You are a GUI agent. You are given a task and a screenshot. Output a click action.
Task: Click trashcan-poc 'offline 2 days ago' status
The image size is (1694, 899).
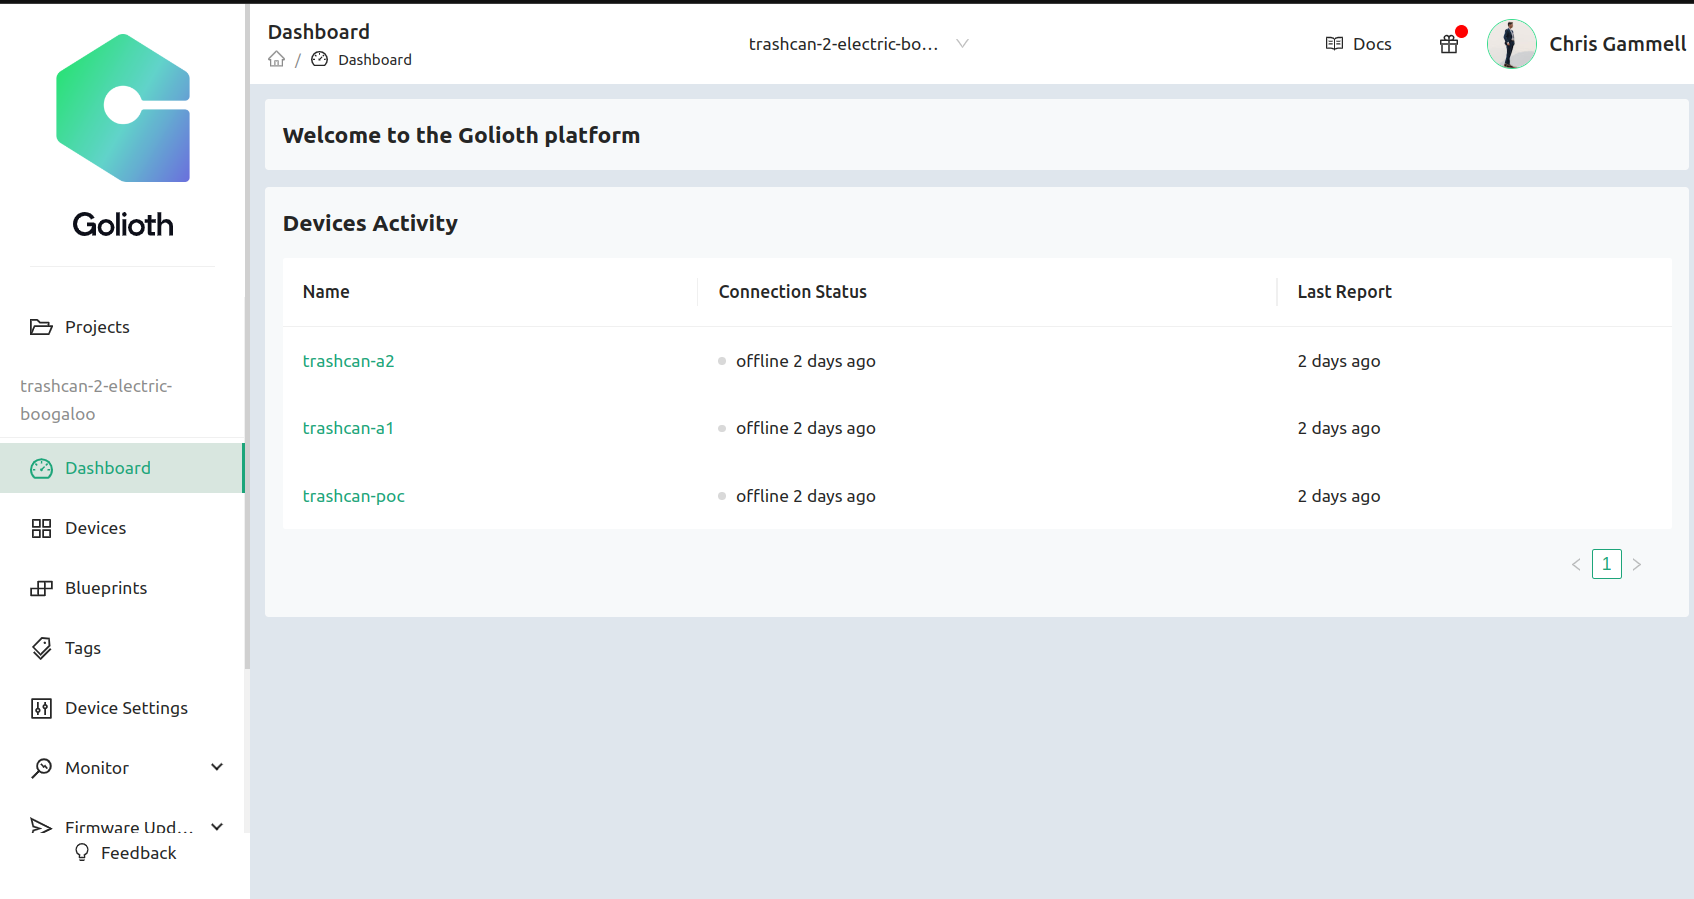[x=797, y=496]
